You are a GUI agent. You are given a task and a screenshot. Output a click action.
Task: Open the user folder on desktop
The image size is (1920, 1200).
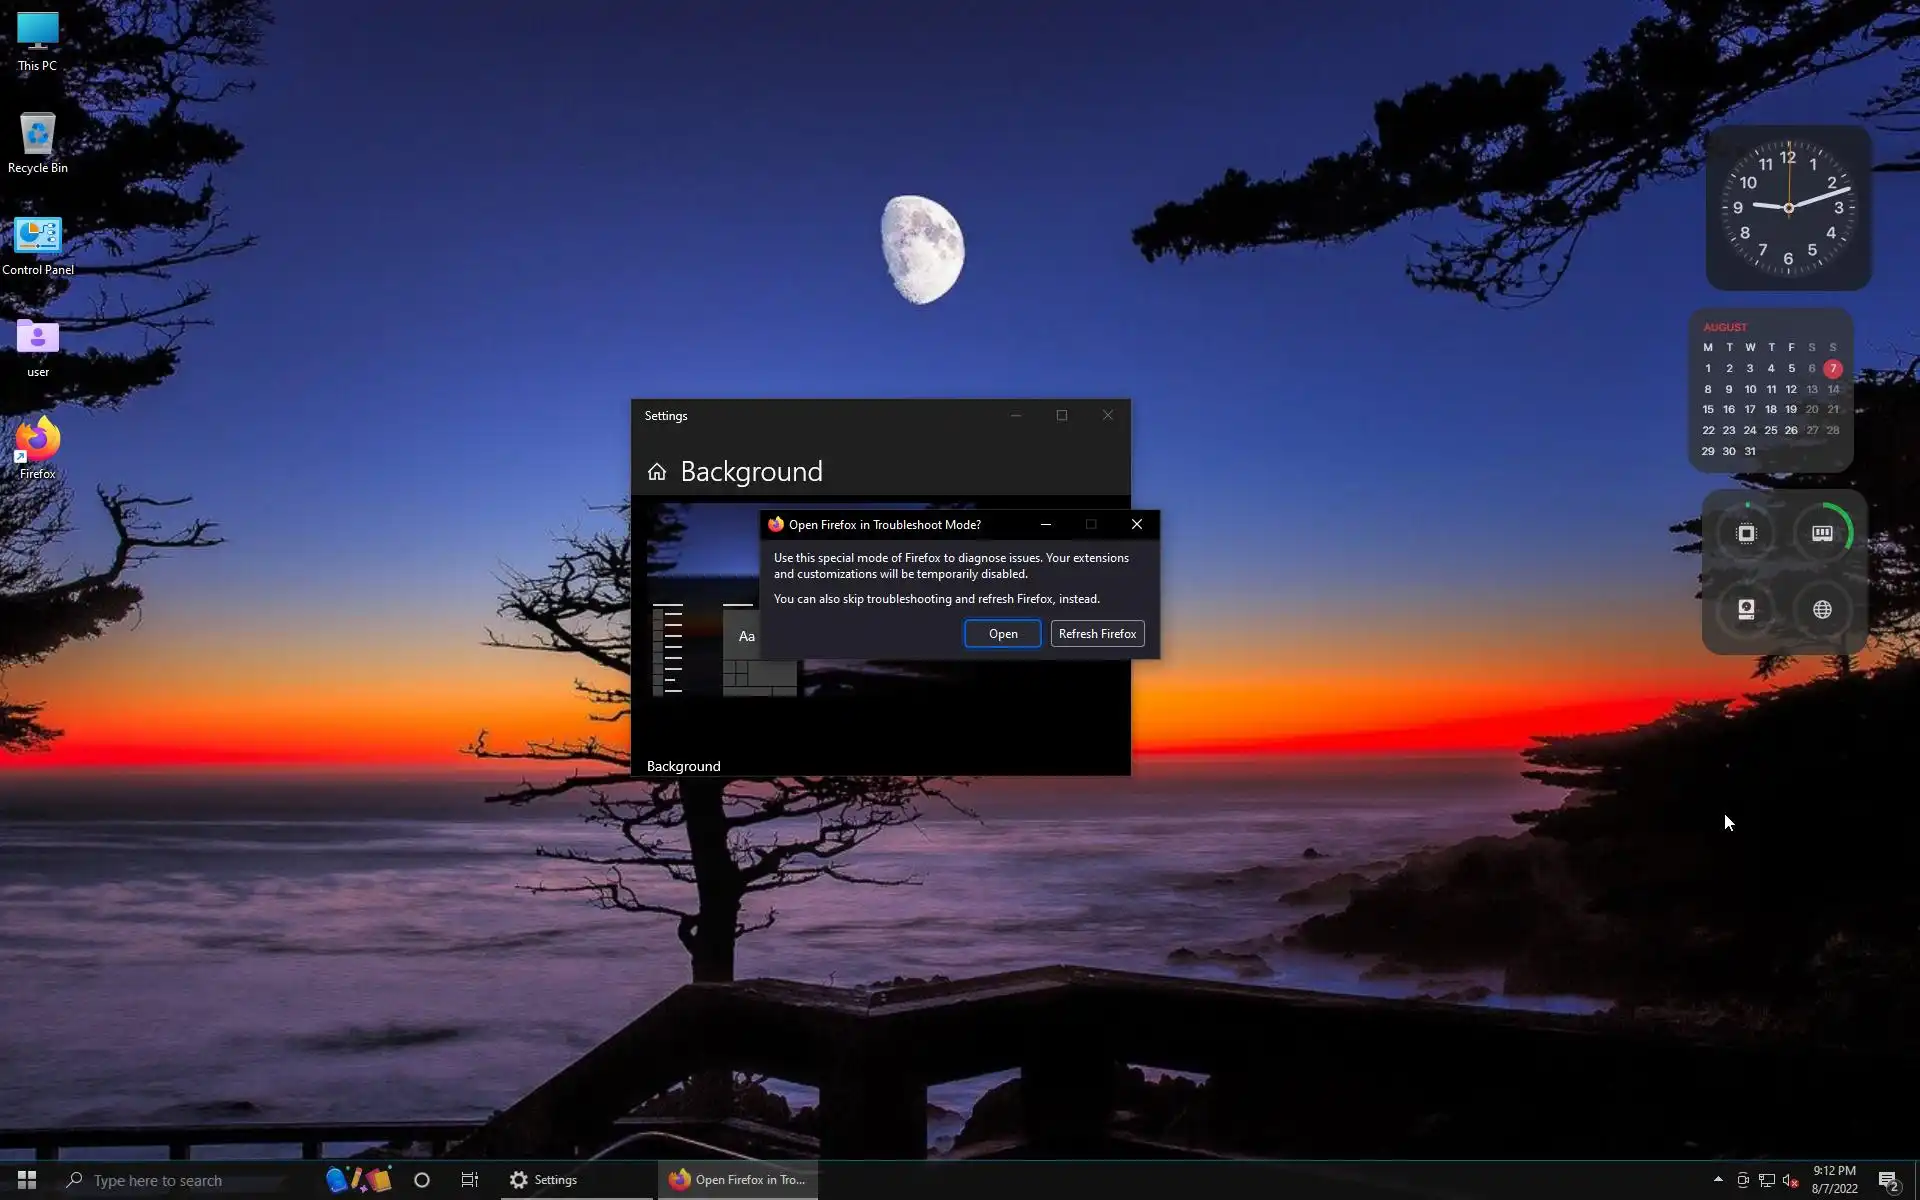pos(37,346)
